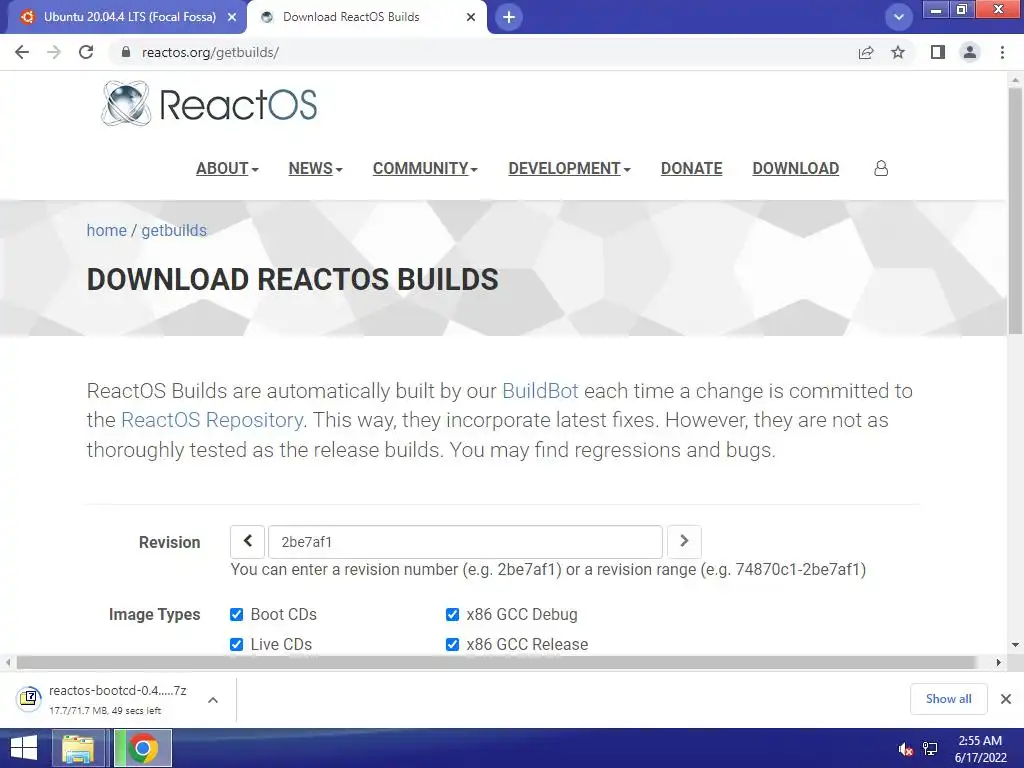1024x768 pixels.
Task: Click Show all downloads
Action: point(948,699)
